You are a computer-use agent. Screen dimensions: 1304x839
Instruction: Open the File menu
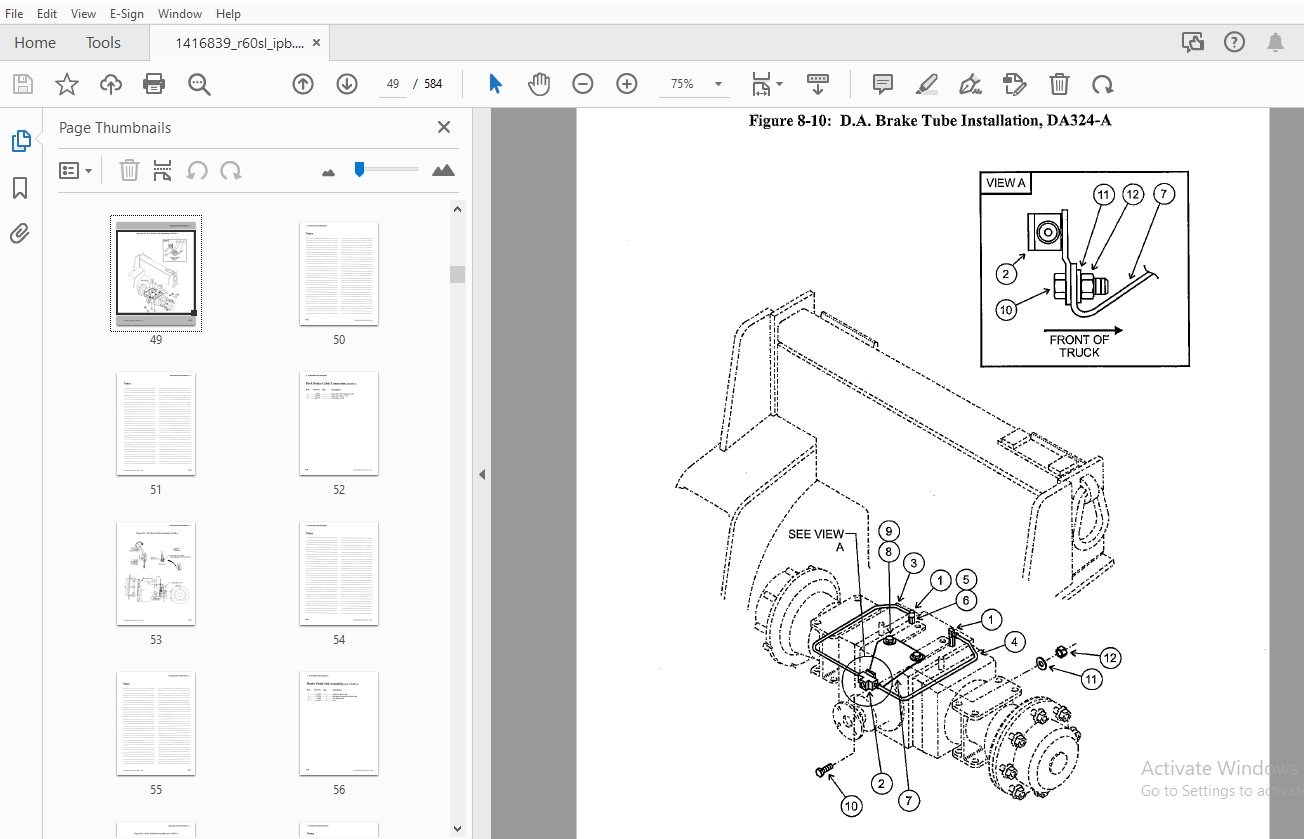[14, 13]
